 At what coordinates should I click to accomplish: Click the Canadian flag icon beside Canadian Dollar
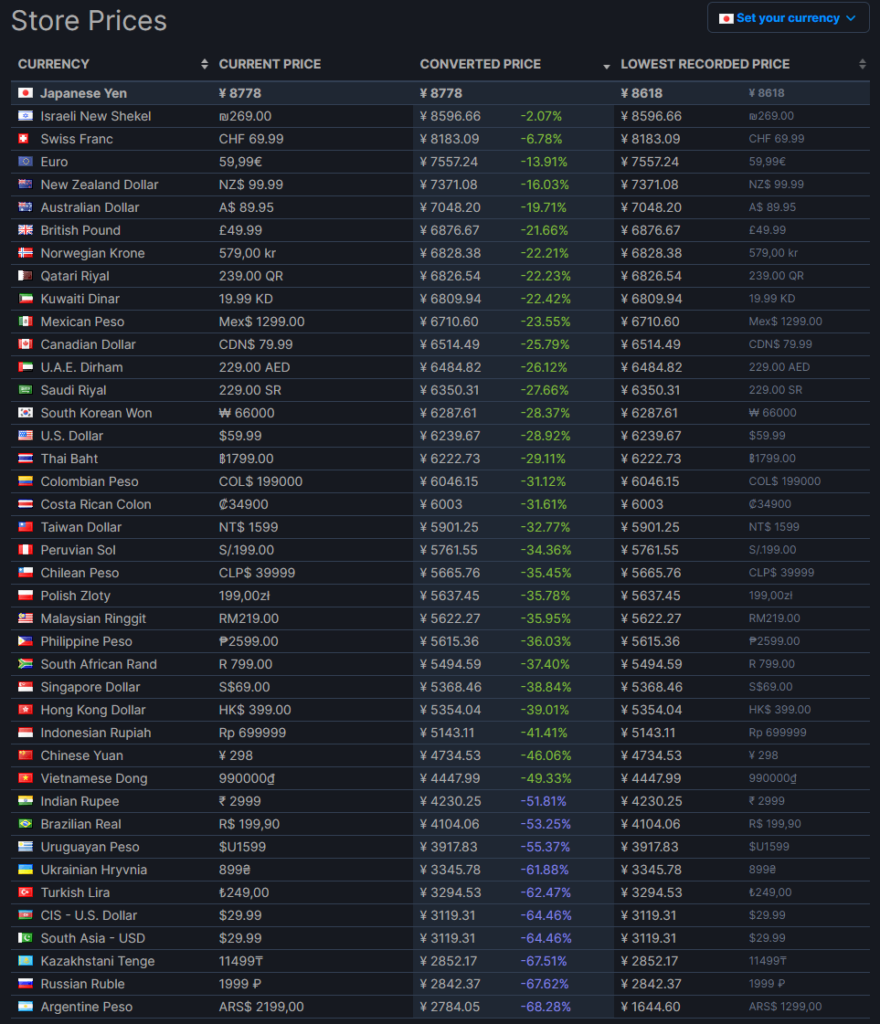click(26, 344)
